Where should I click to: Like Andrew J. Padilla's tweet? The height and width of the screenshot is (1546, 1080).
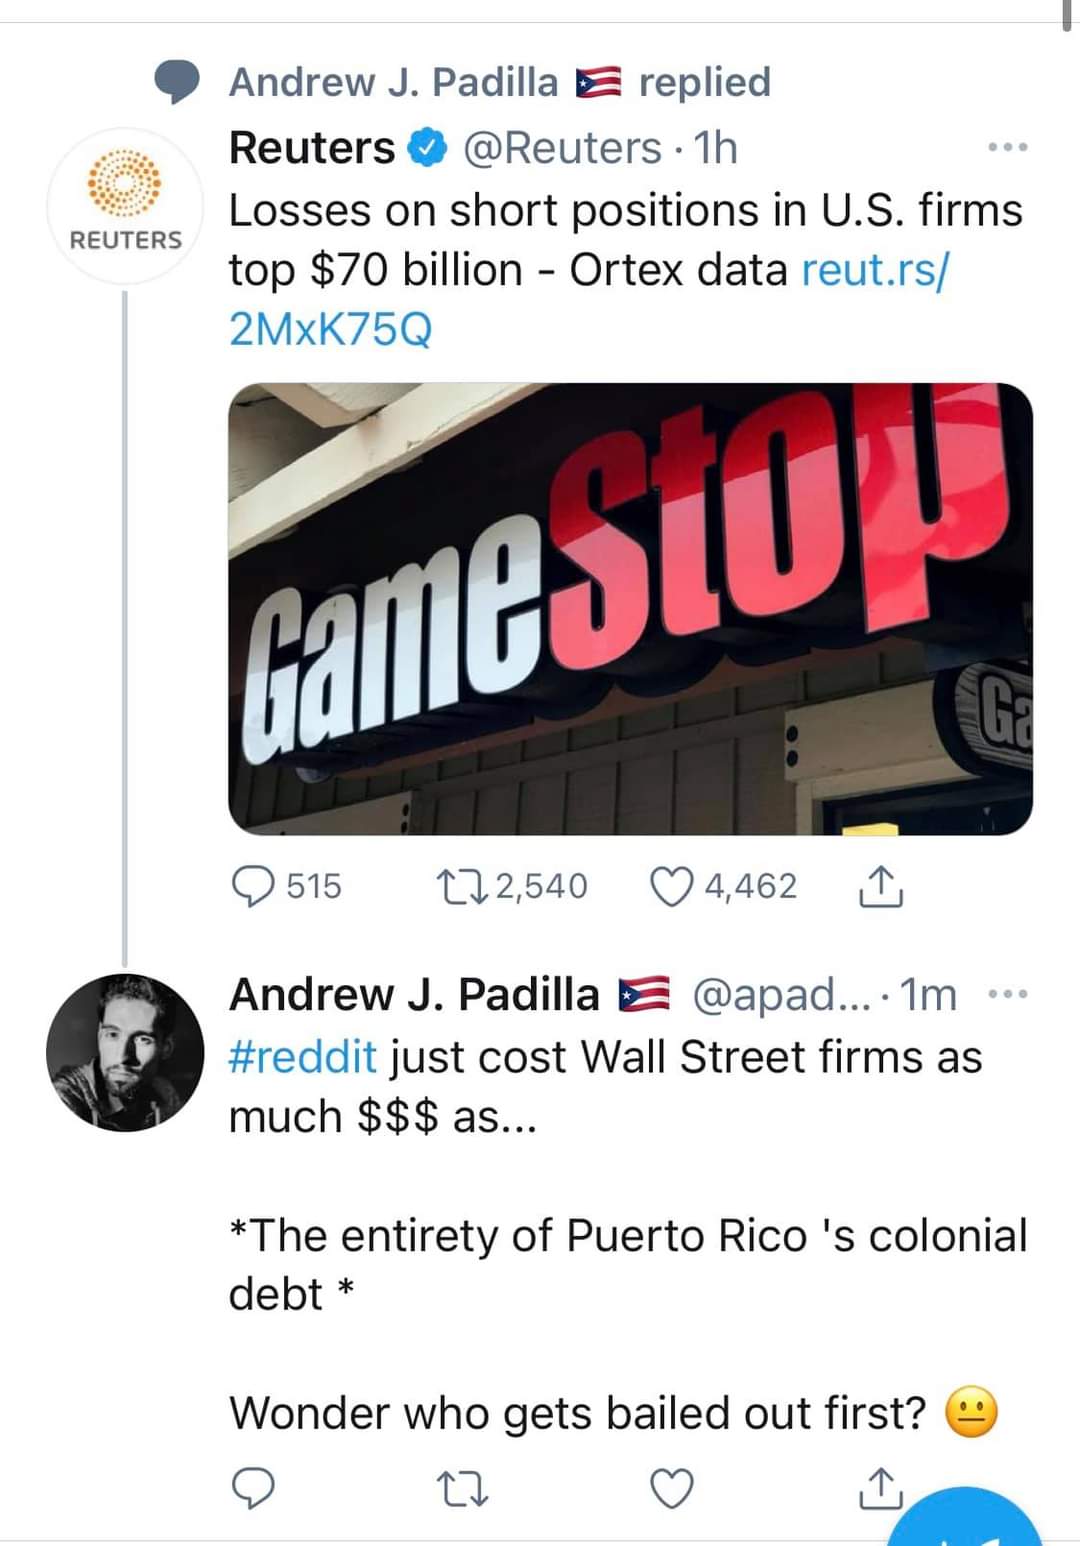point(672,1488)
